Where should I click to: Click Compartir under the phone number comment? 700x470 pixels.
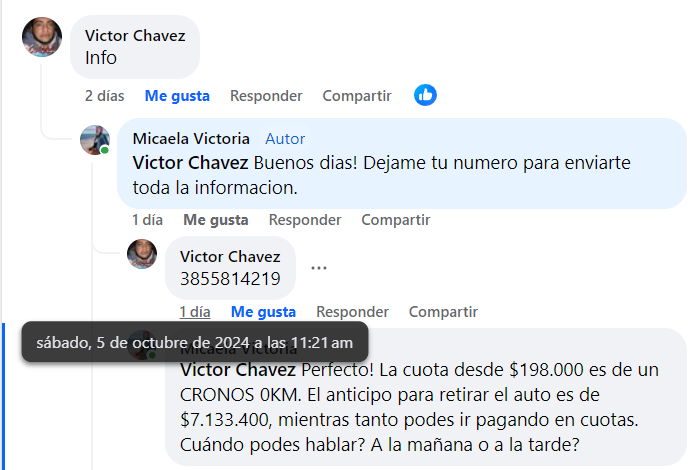(x=443, y=312)
